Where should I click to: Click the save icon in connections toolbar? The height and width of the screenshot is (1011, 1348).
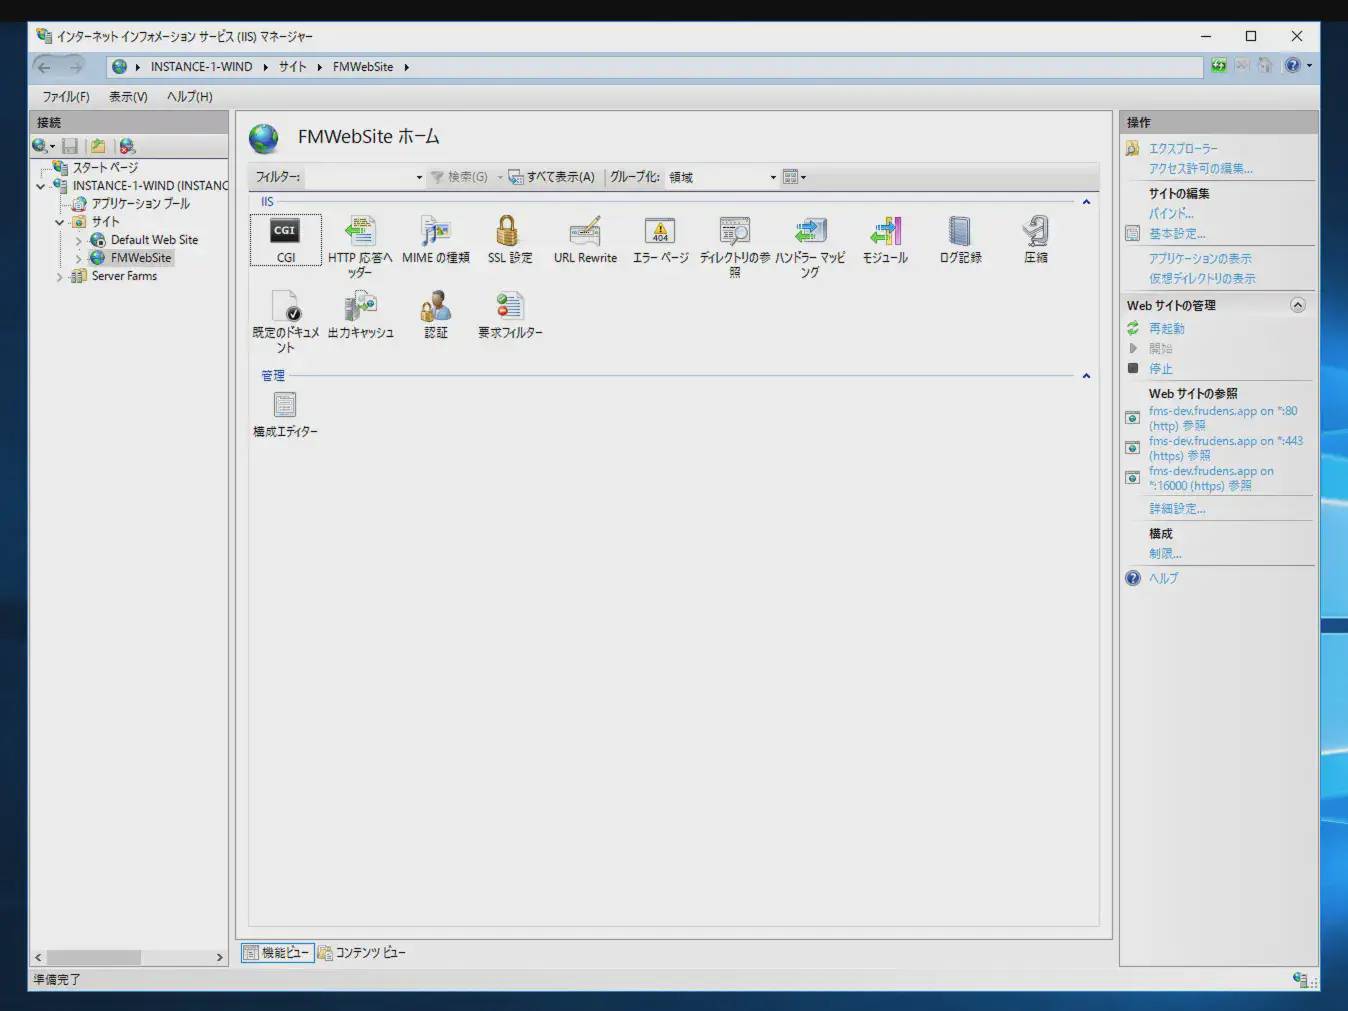70,146
